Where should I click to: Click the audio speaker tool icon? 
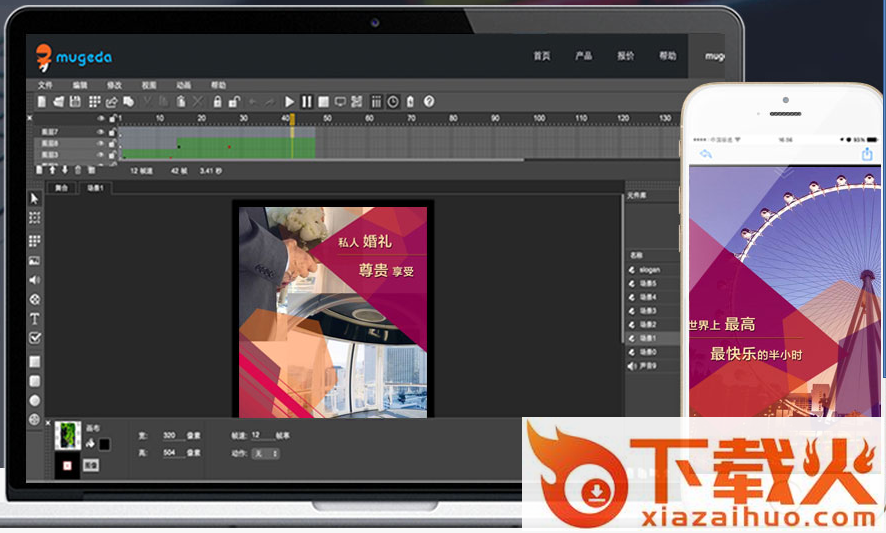coord(35,280)
